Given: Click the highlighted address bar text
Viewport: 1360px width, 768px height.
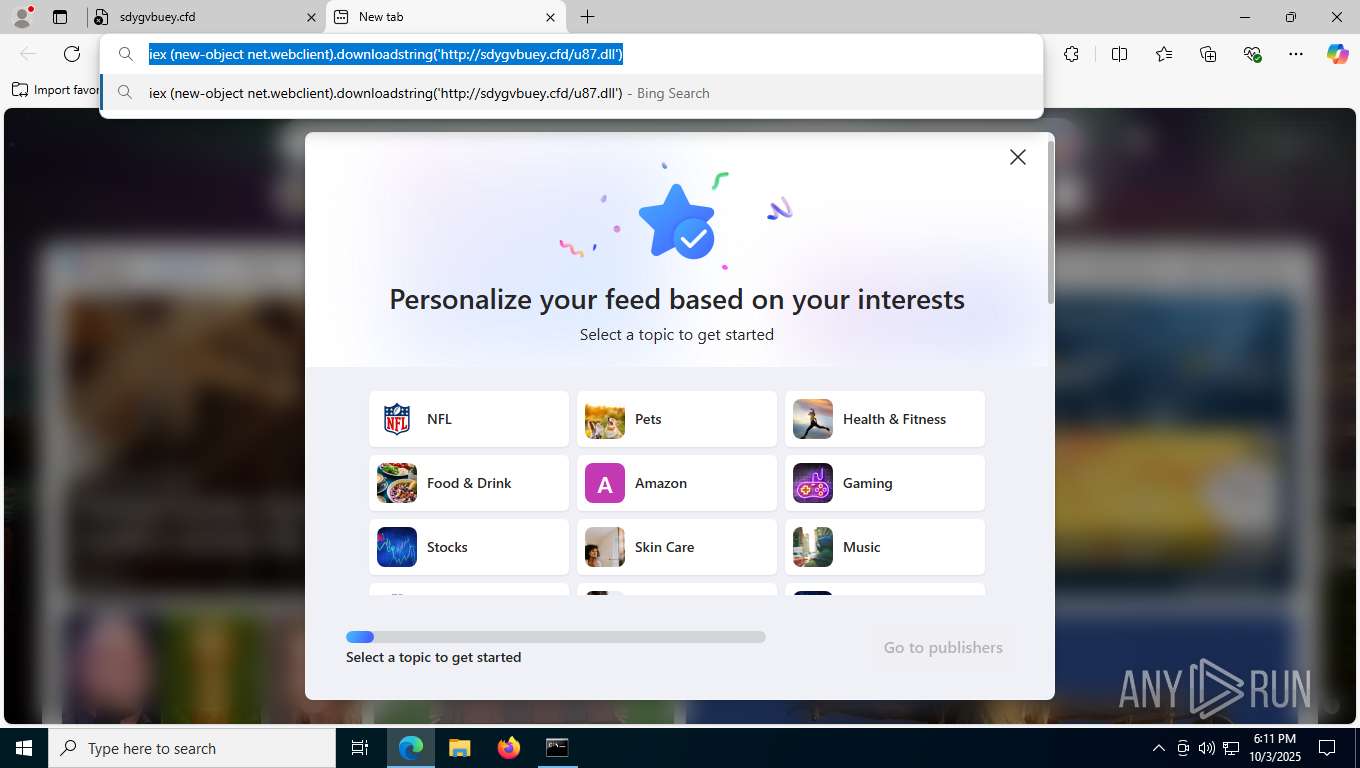Looking at the screenshot, I should point(386,54).
